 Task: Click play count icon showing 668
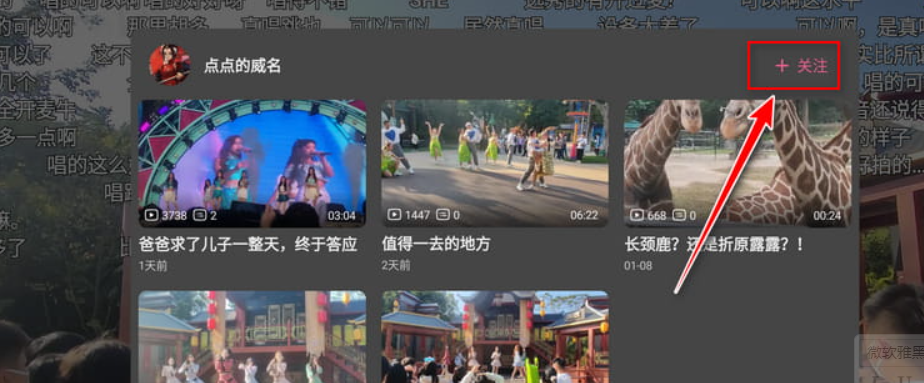tap(637, 216)
